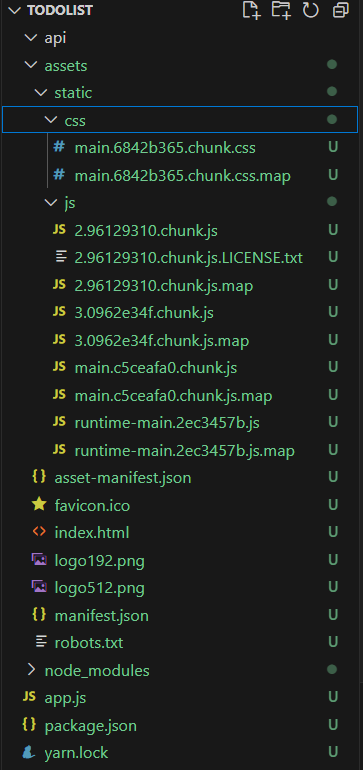Image resolution: width=363 pixels, height=770 pixels.
Task: Click text file icon of robots.txt
Action: (x=42, y=642)
